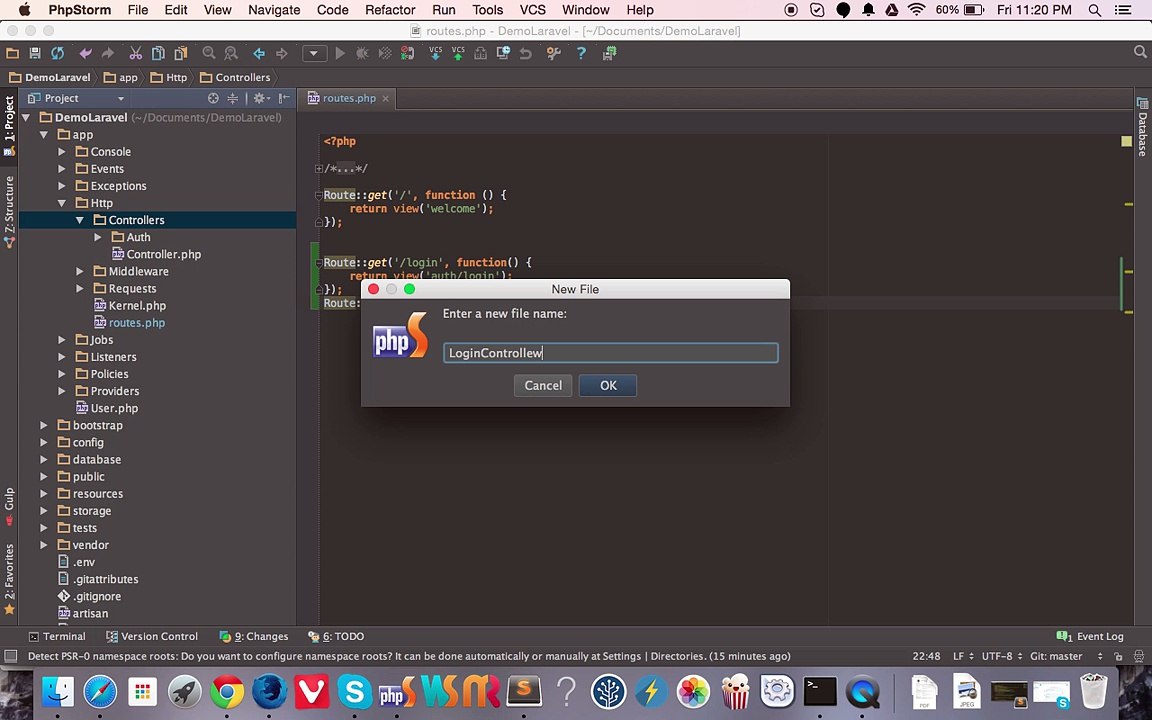This screenshot has width=1152, height=720.
Task: Select Kernel.php in the project tree
Action: click(130, 306)
